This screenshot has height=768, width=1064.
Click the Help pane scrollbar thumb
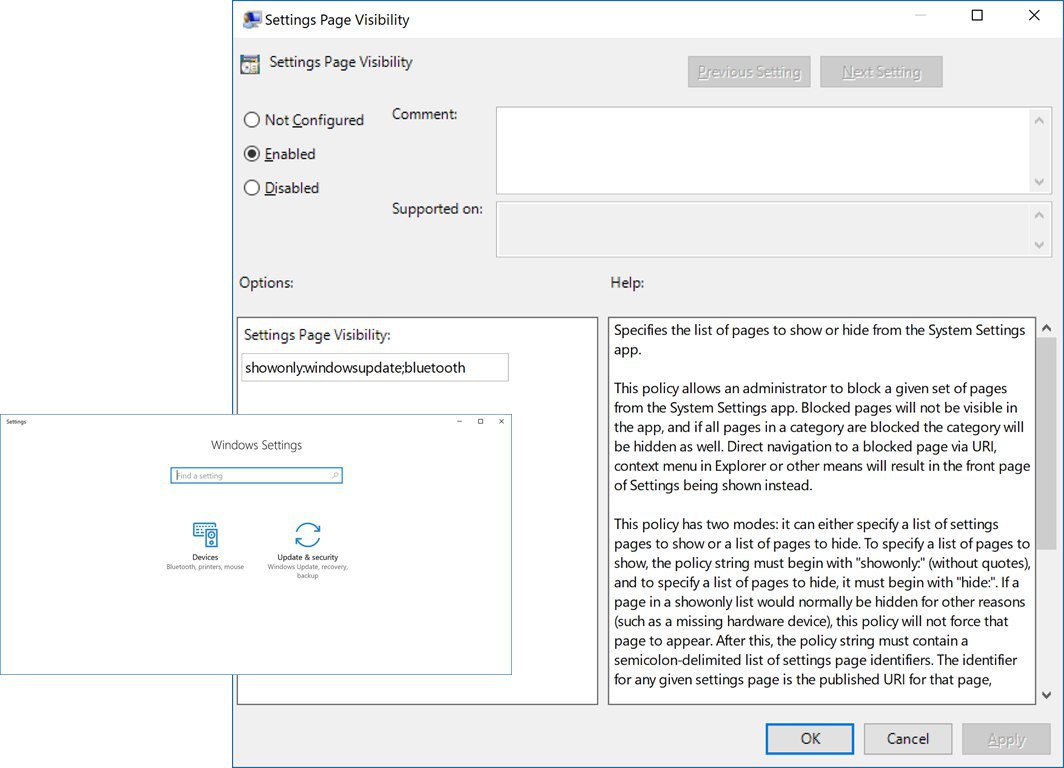click(x=1046, y=444)
